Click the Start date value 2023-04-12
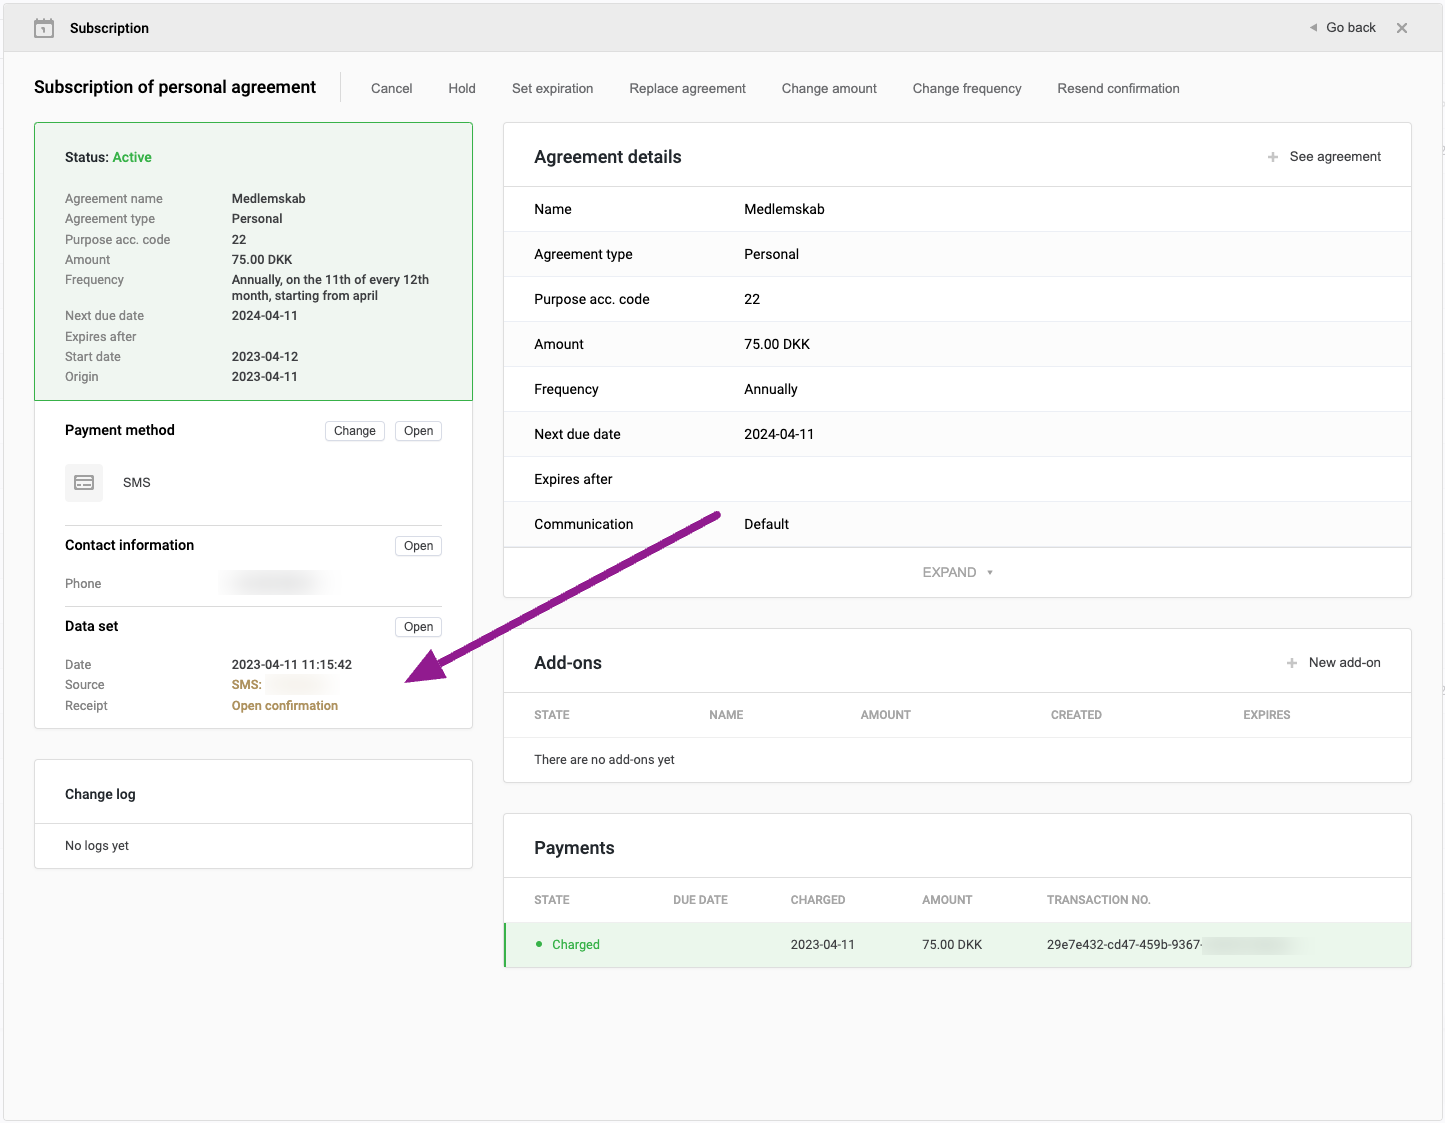The image size is (1445, 1123). (x=265, y=357)
